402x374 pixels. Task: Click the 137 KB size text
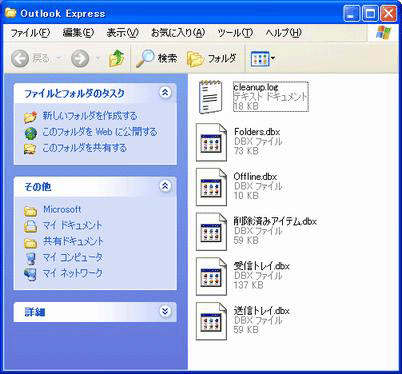click(249, 285)
